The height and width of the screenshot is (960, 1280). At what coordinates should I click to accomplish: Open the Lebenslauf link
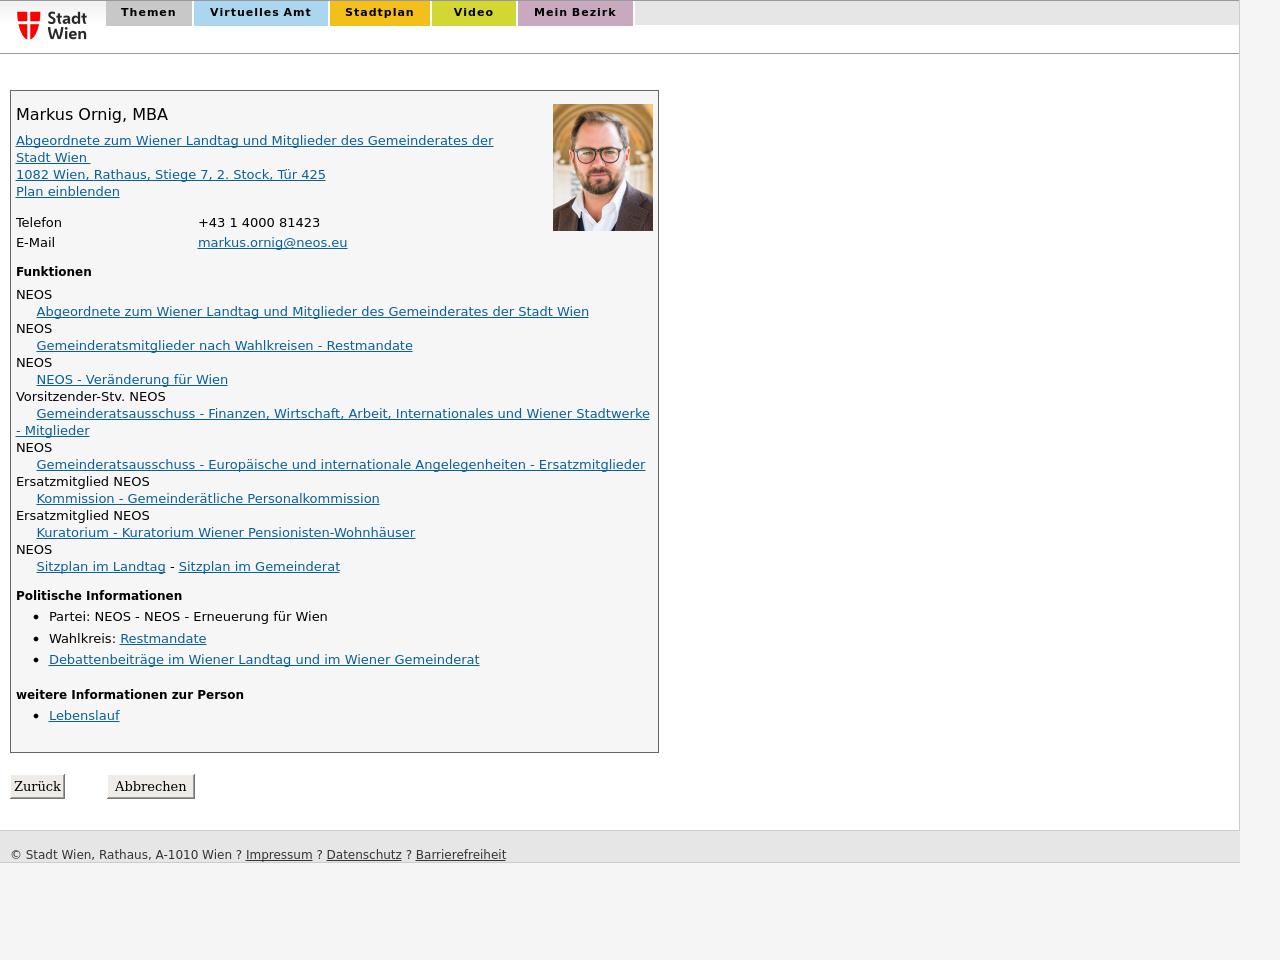(84, 715)
